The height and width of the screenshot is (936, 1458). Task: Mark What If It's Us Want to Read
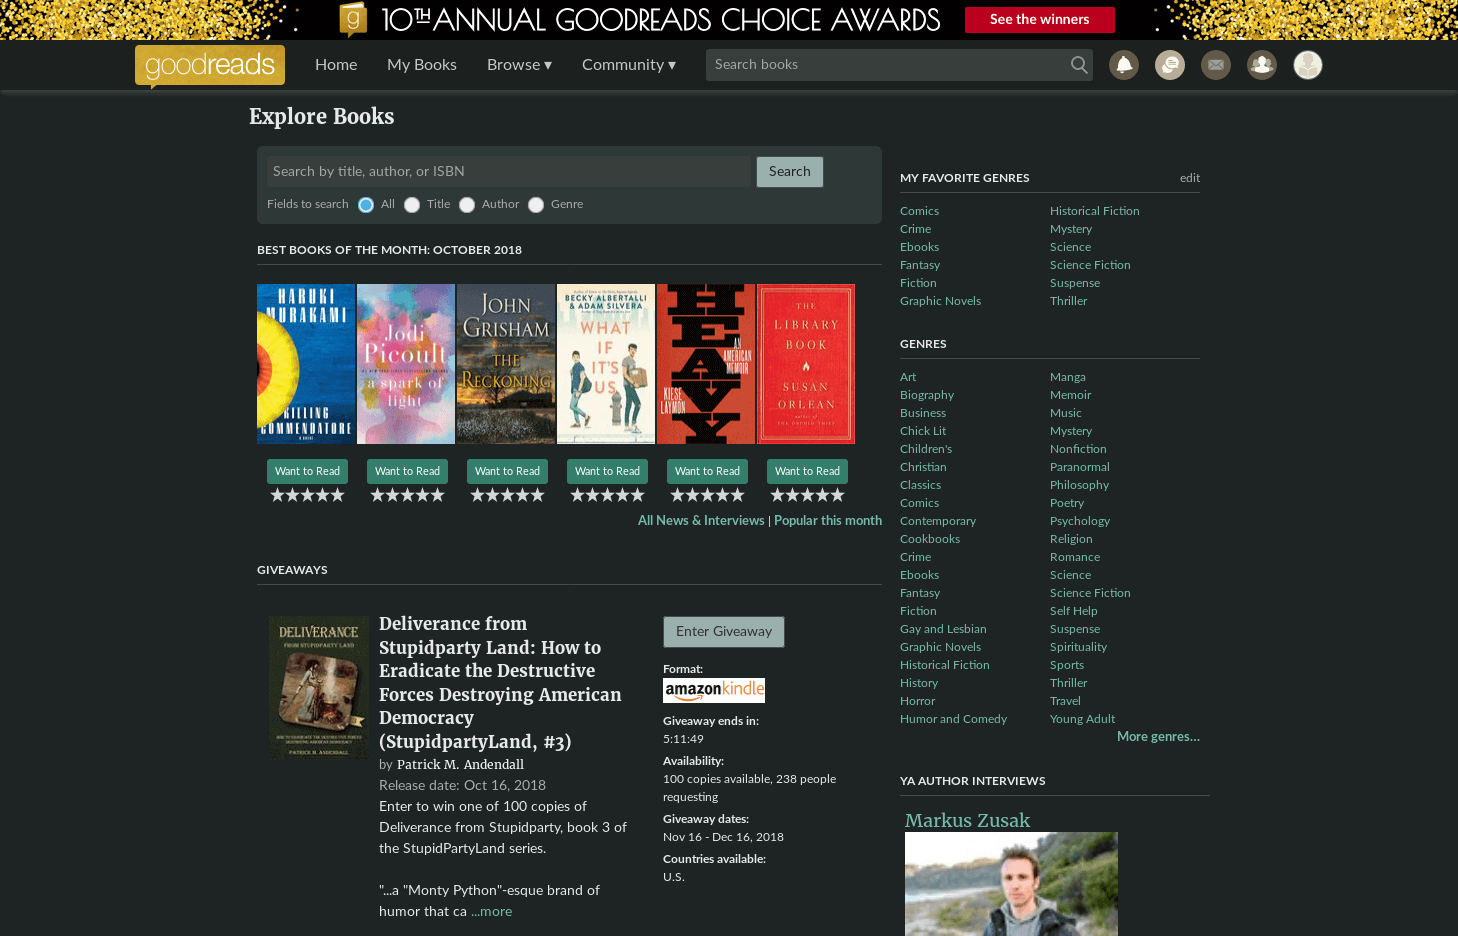pyautogui.click(x=607, y=472)
